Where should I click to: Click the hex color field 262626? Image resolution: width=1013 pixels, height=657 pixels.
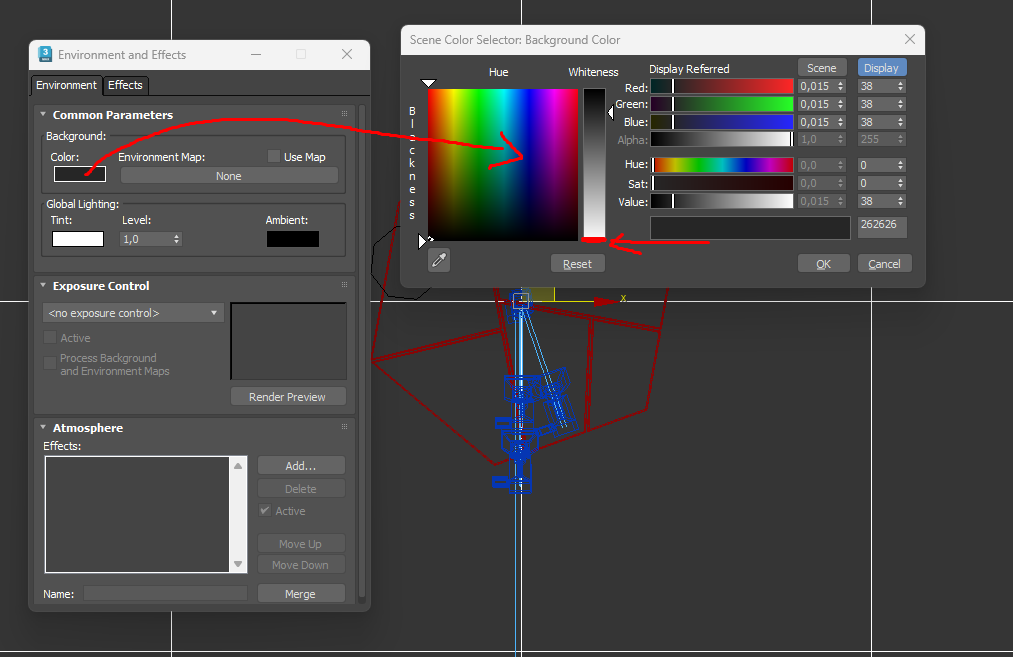click(x=882, y=227)
